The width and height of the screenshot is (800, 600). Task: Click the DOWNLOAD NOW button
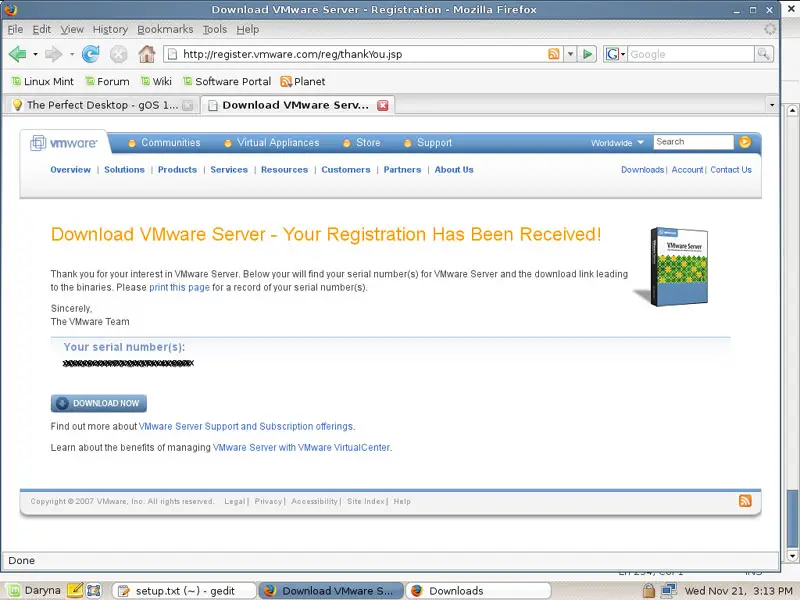pos(98,403)
